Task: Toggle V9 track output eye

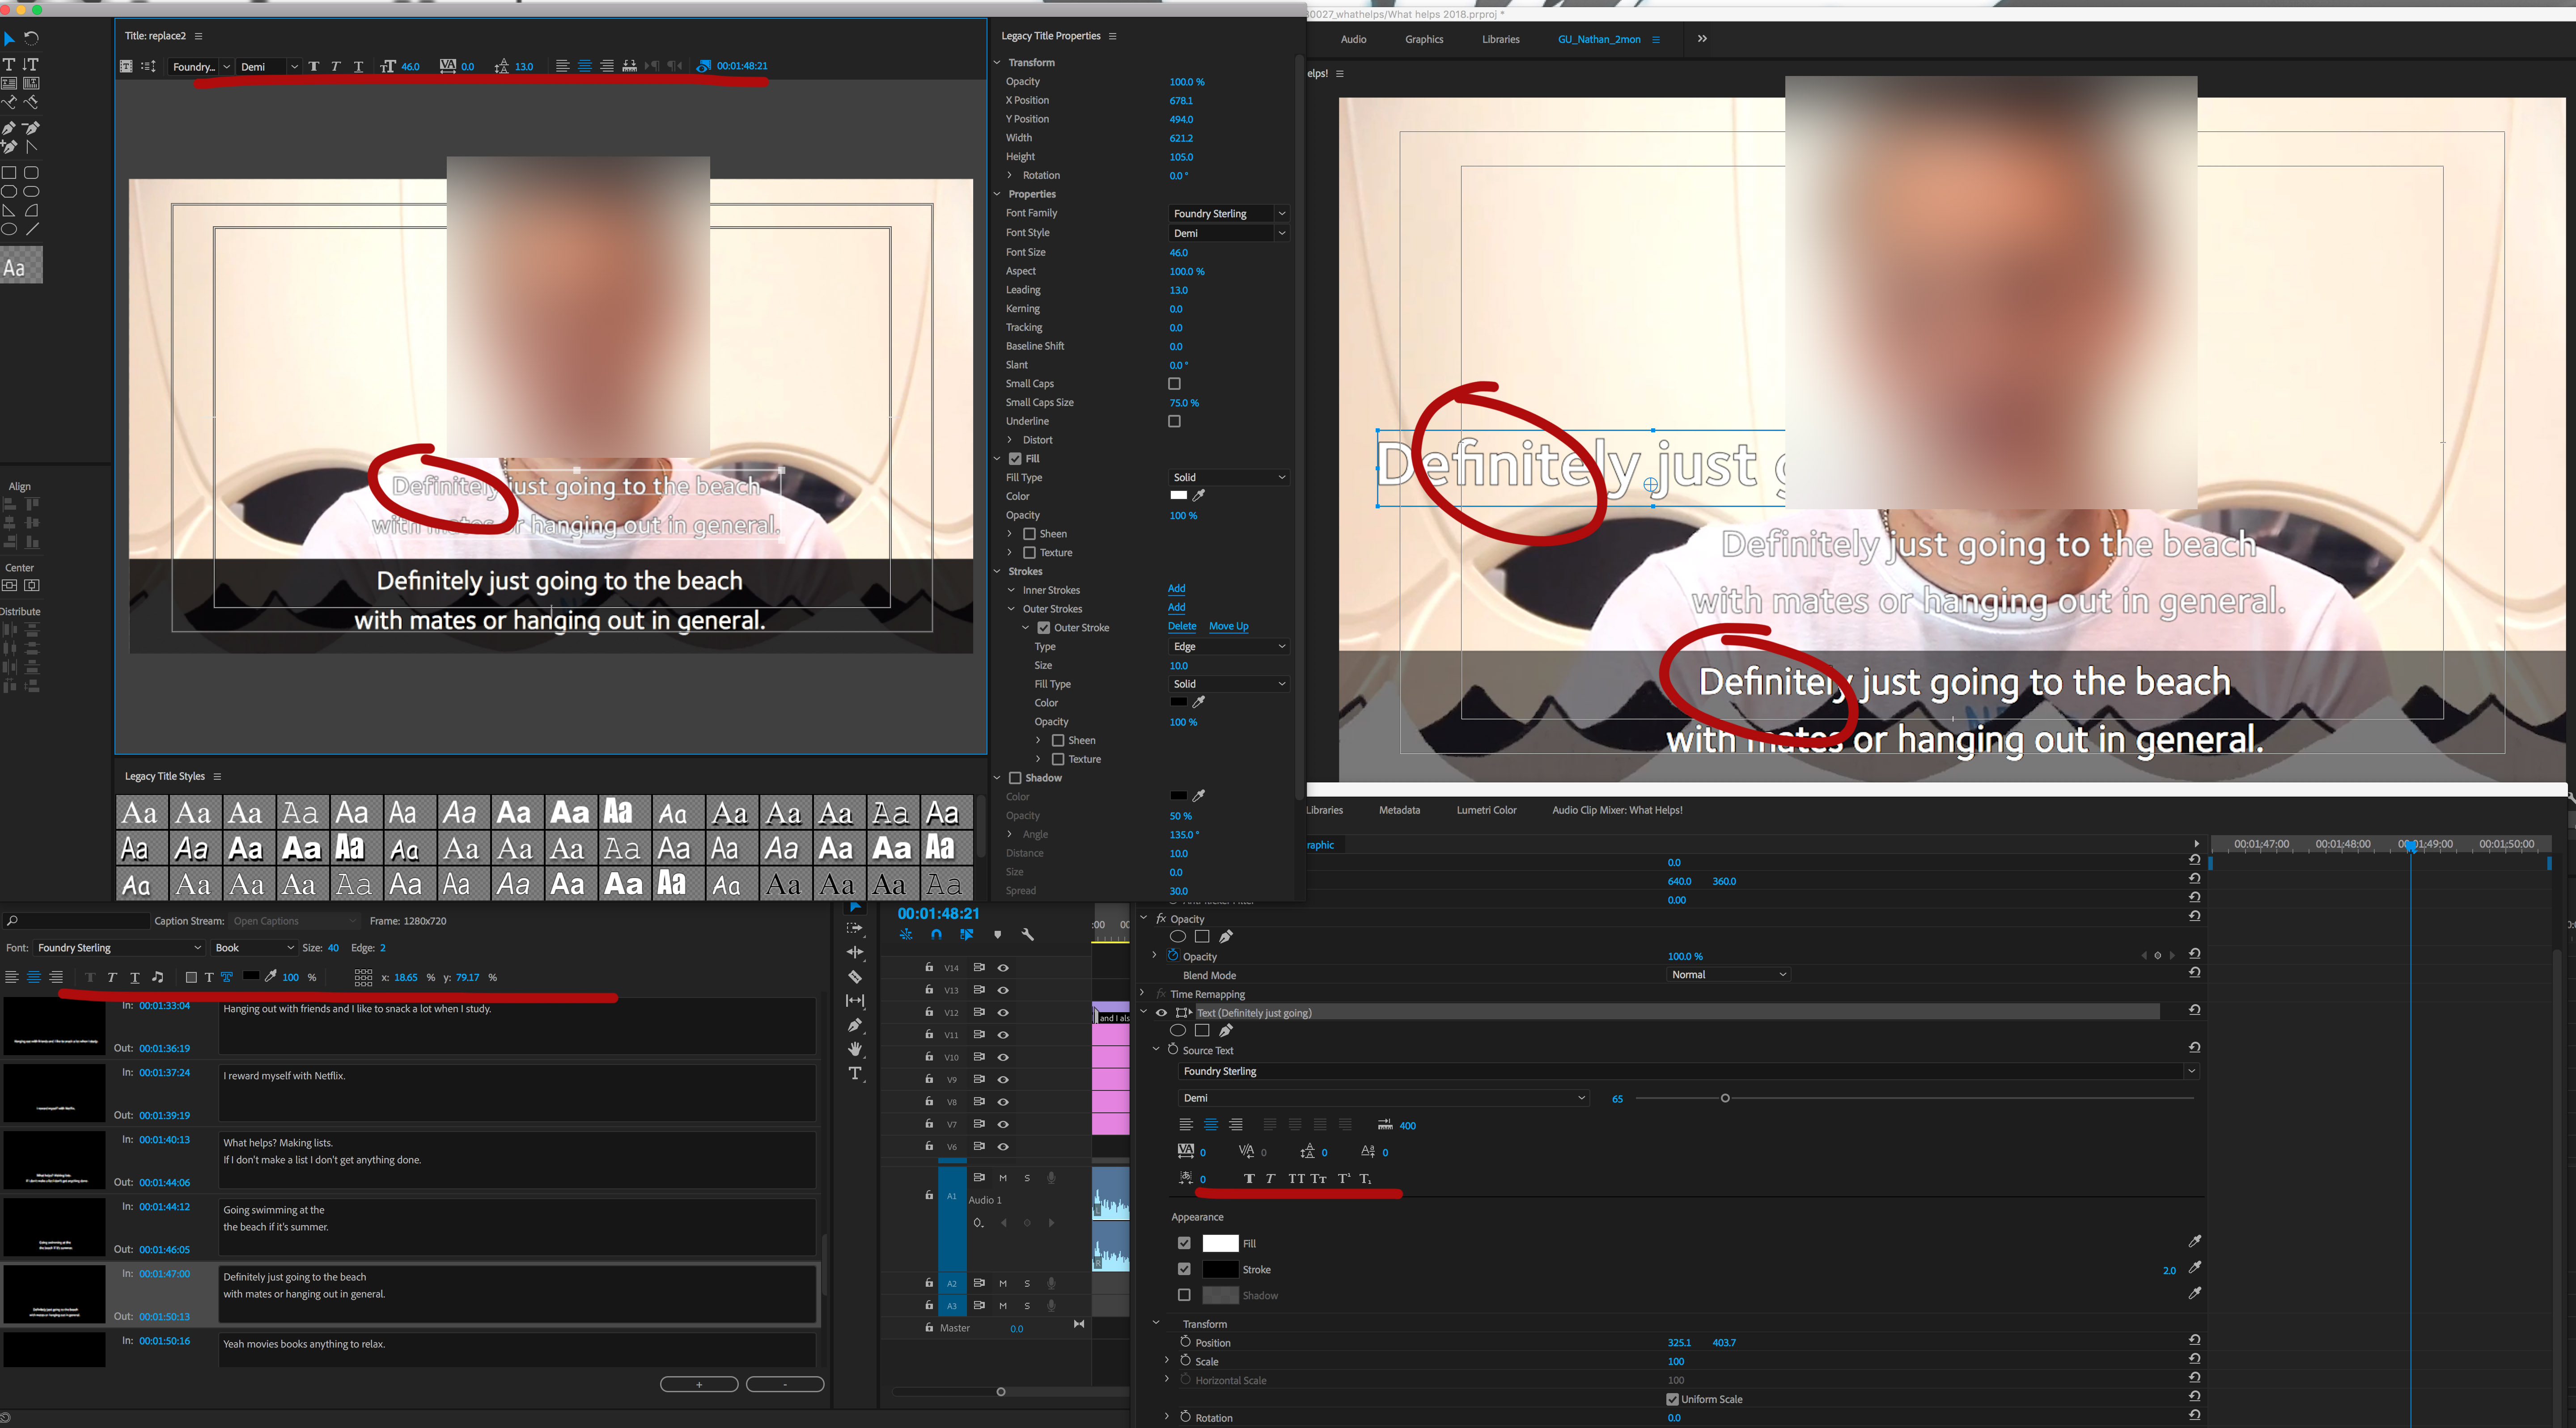Action: (x=1003, y=1080)
